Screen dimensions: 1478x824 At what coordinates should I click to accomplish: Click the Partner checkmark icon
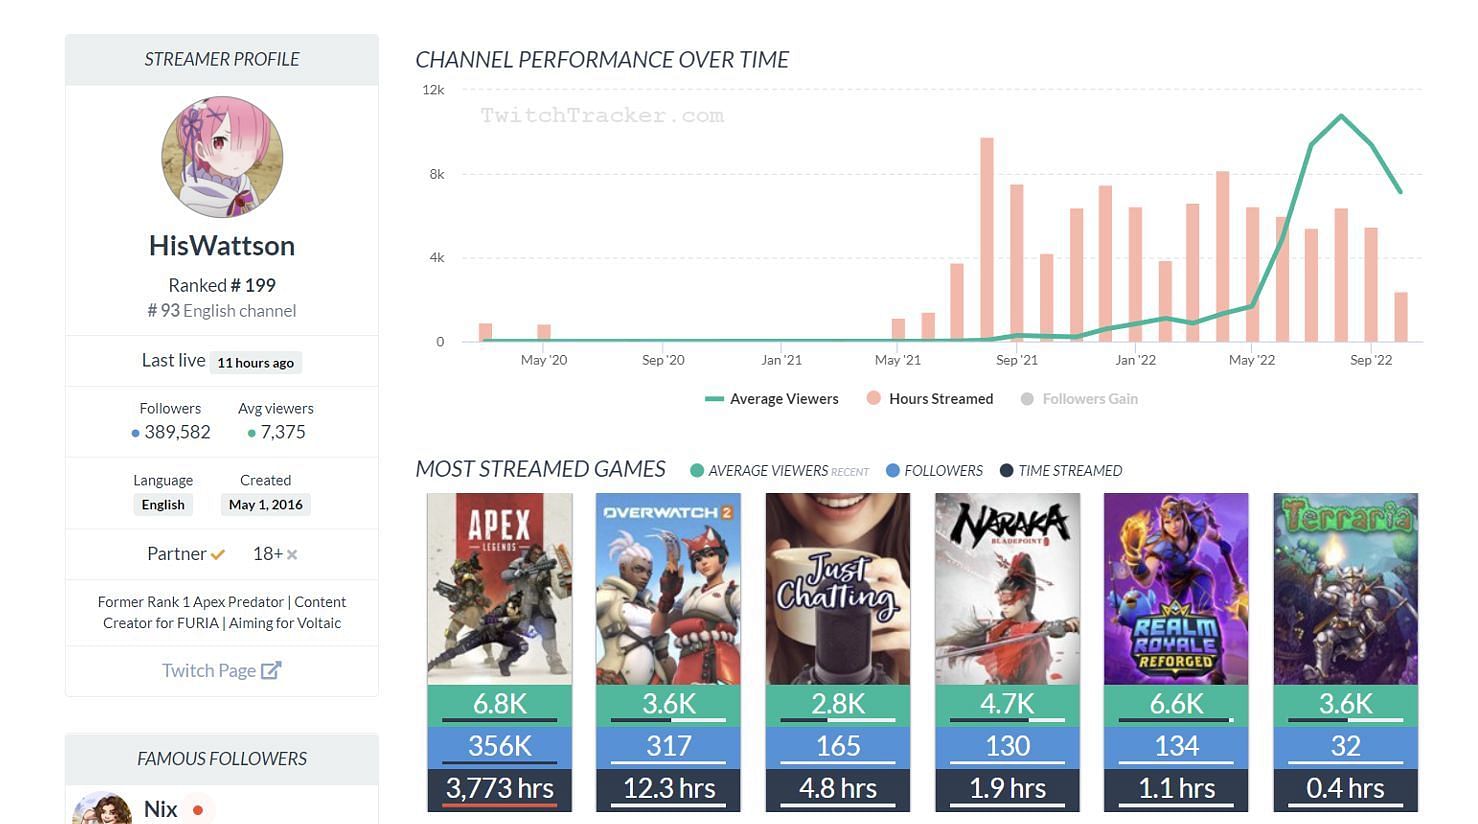[218, 554]
